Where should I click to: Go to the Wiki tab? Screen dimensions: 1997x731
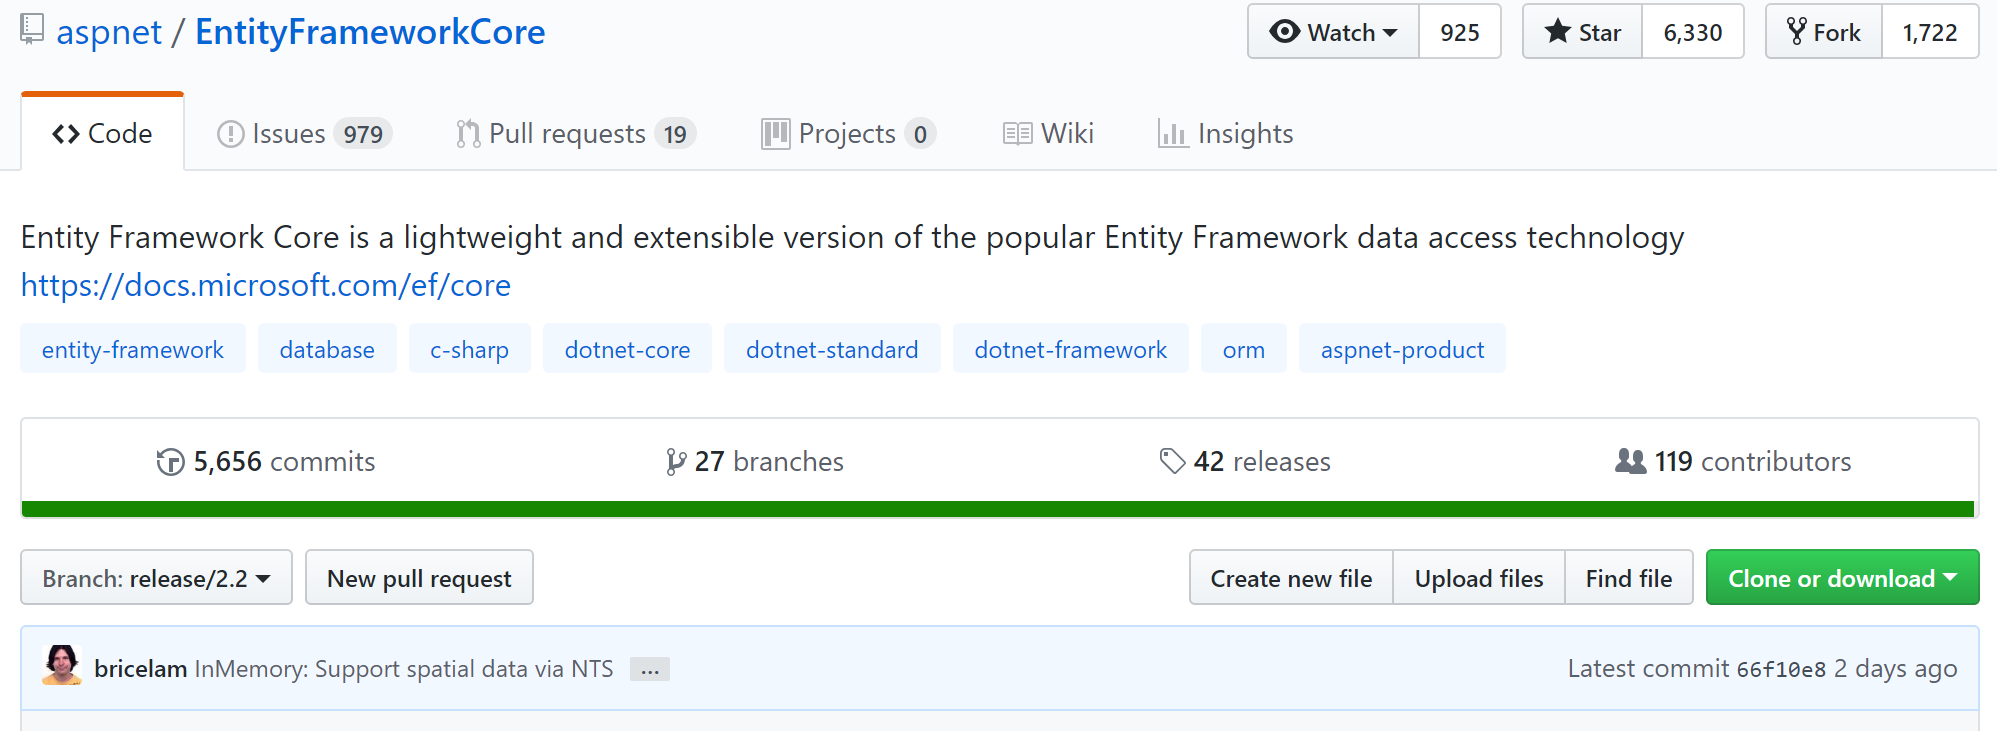[1048, 134]
